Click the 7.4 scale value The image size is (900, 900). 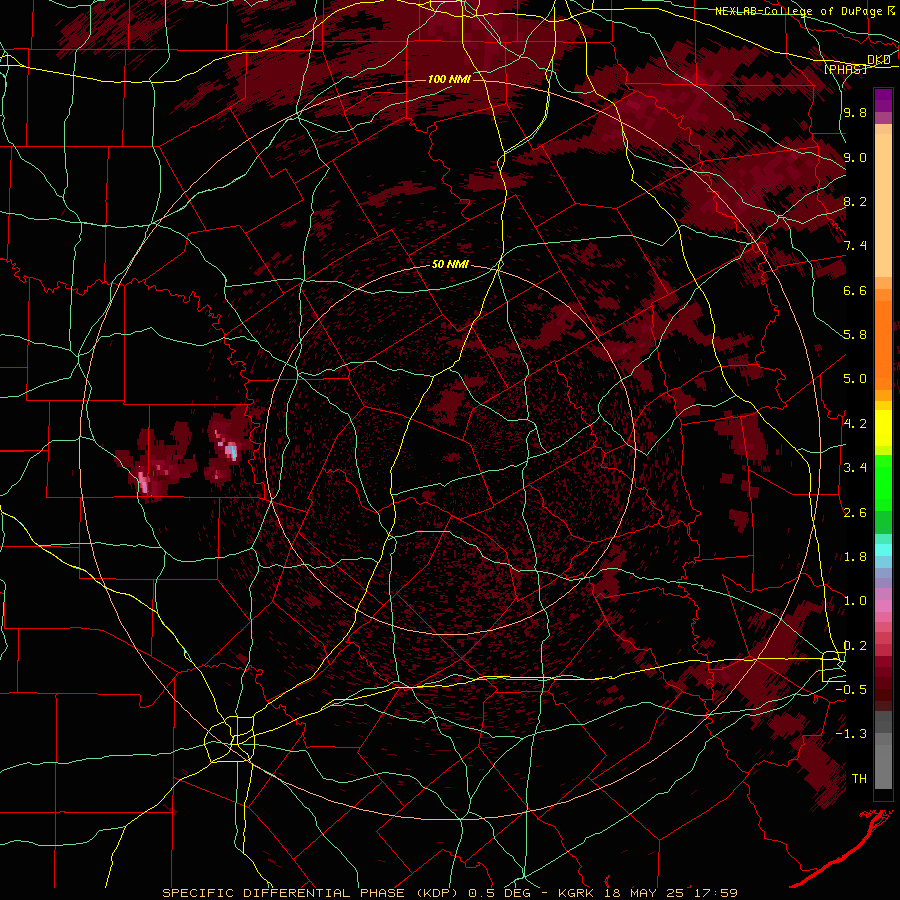pyautogui.click(x=855, y=246)
